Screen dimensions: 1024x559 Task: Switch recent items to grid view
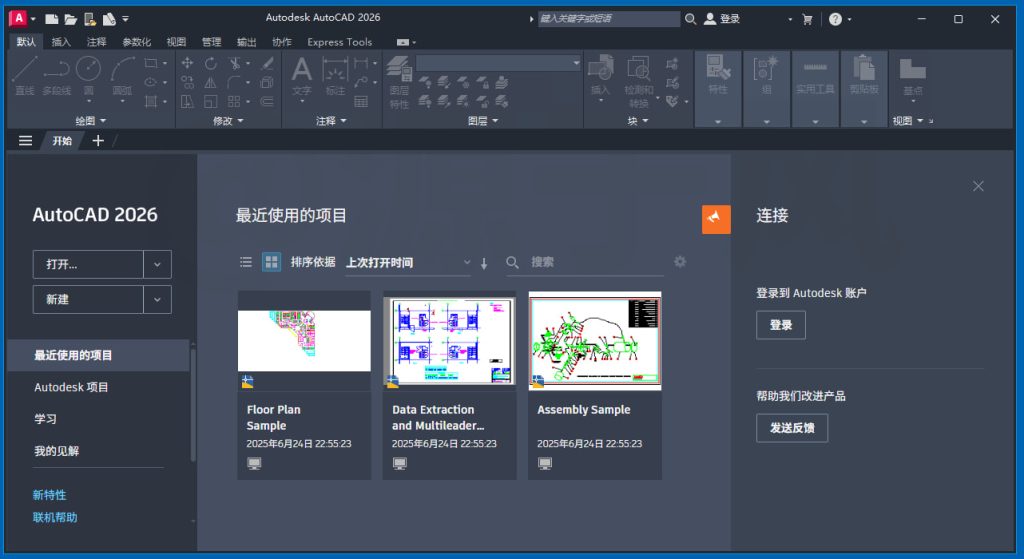click(271, 262)
